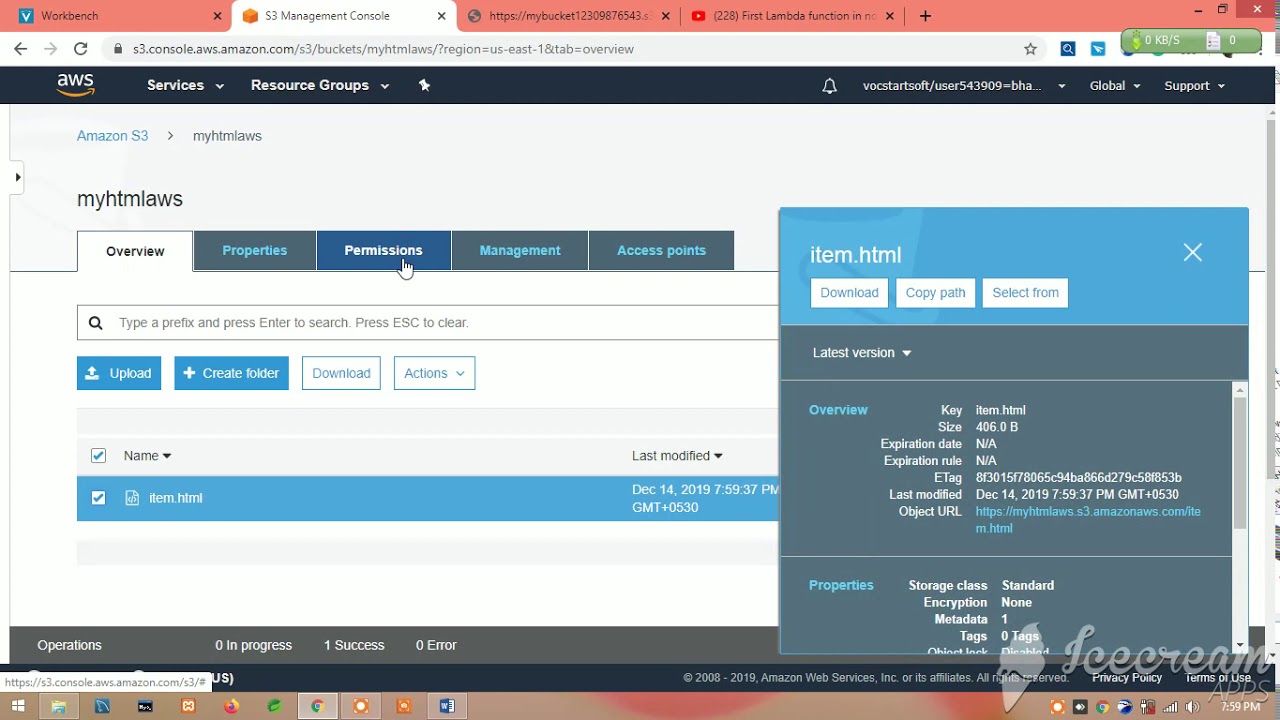Open File Explorer from taskbar

tap(59, 706)
